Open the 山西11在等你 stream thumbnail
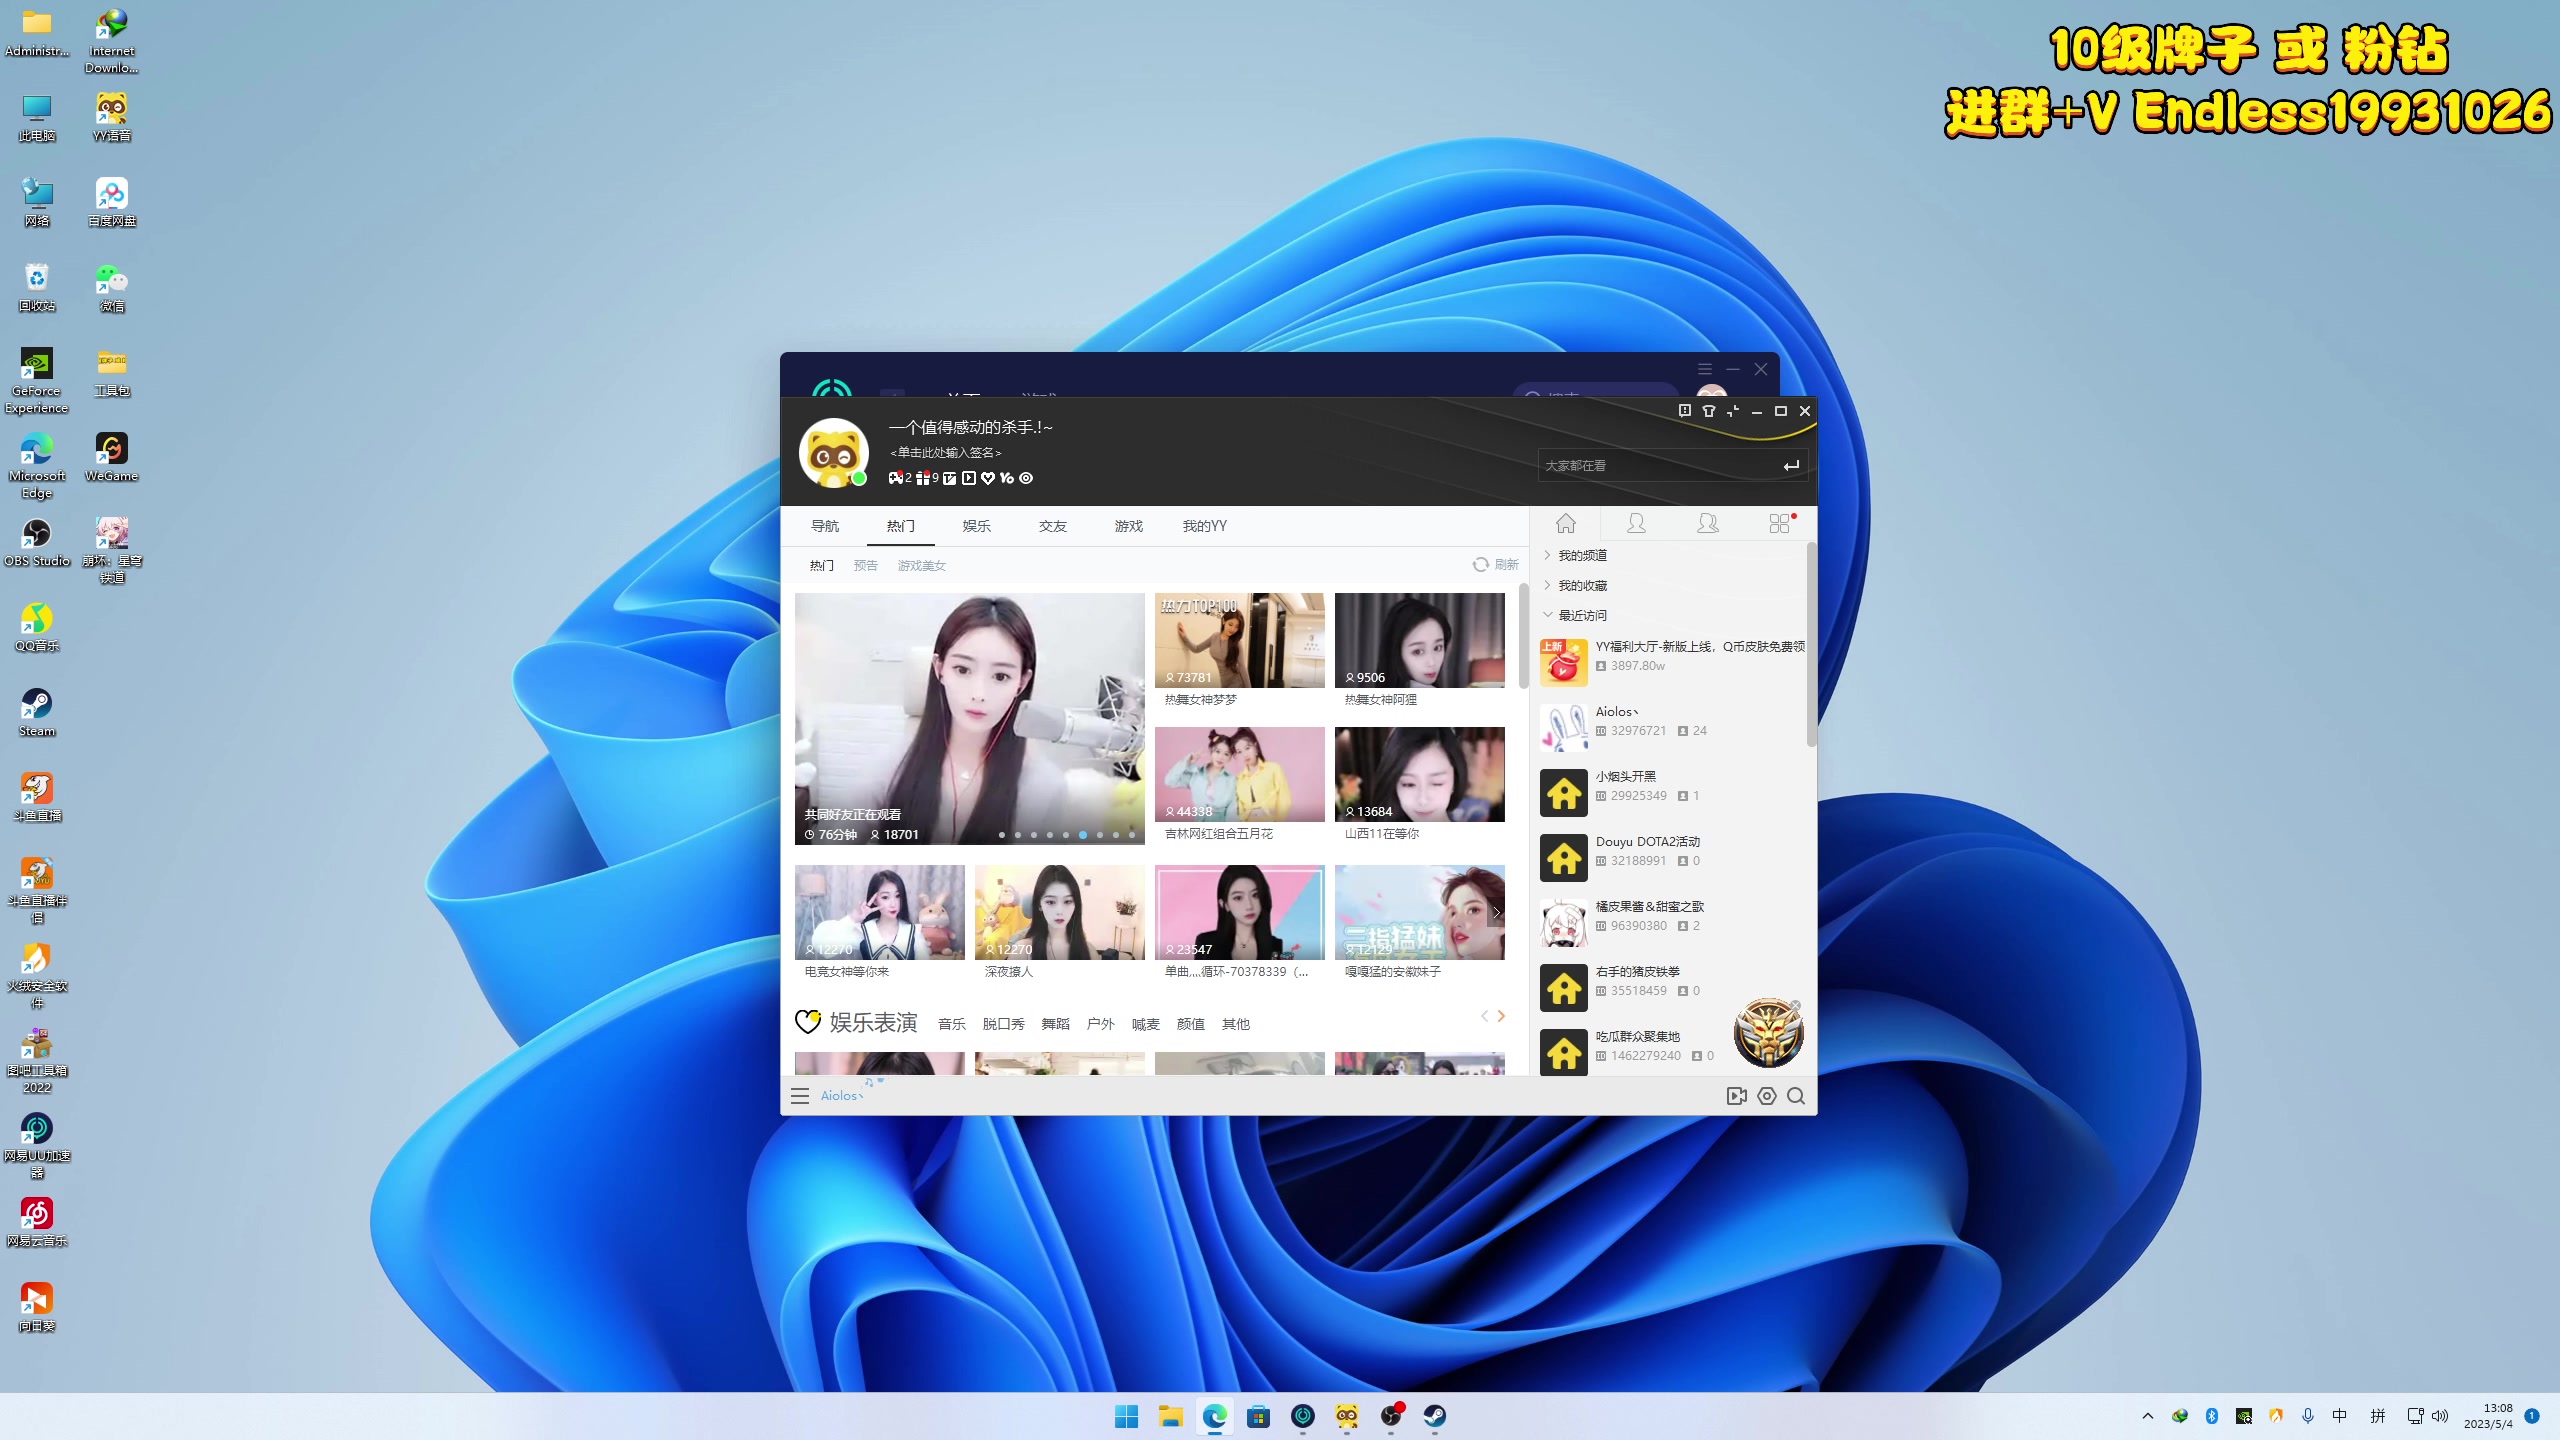The width and height of the screenshot is (2560, 1440). [1419, 774]
